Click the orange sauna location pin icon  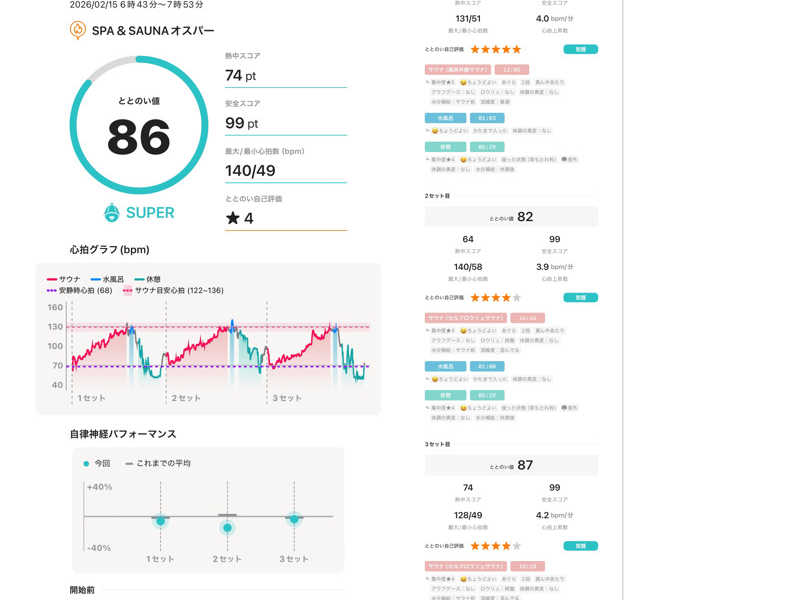(x=78, y=31)
